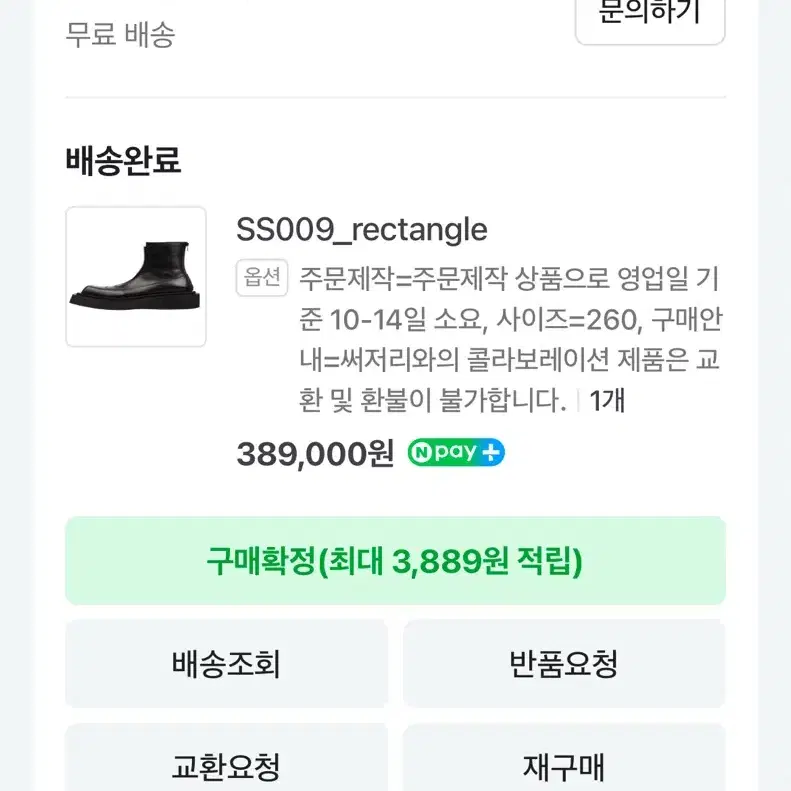Open the SS009_rectangle product title
Image resolution: width=791 pixels, height=791 pixels.
[361, 230]
